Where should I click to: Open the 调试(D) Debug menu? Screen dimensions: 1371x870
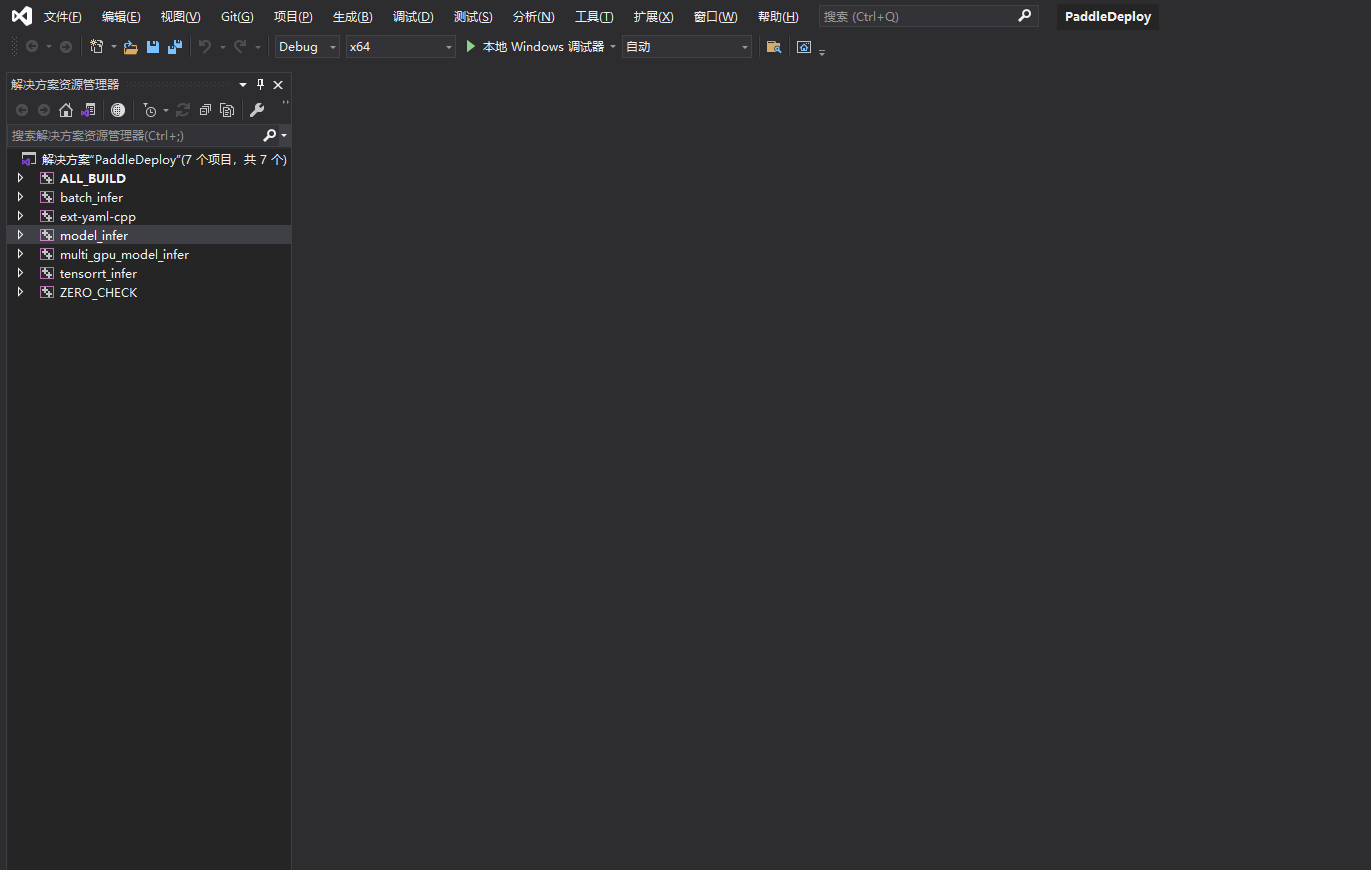pyautogui.click(x=413, y=17)
